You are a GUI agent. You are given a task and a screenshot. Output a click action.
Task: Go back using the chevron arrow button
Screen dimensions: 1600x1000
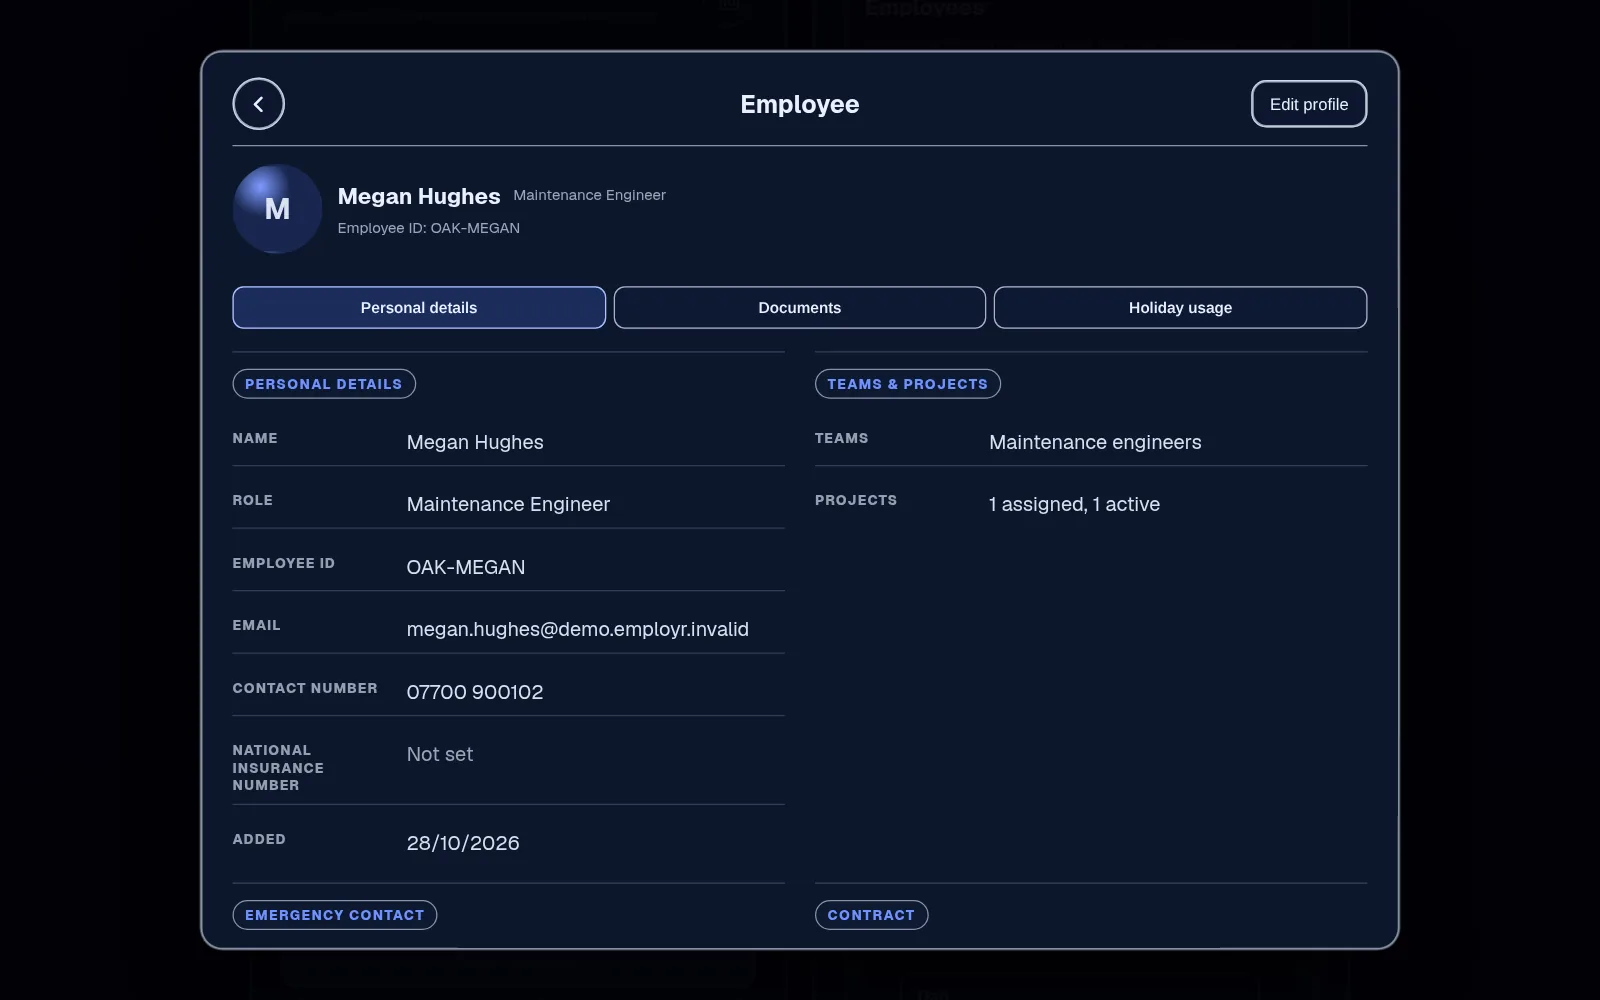pos(258,104)
